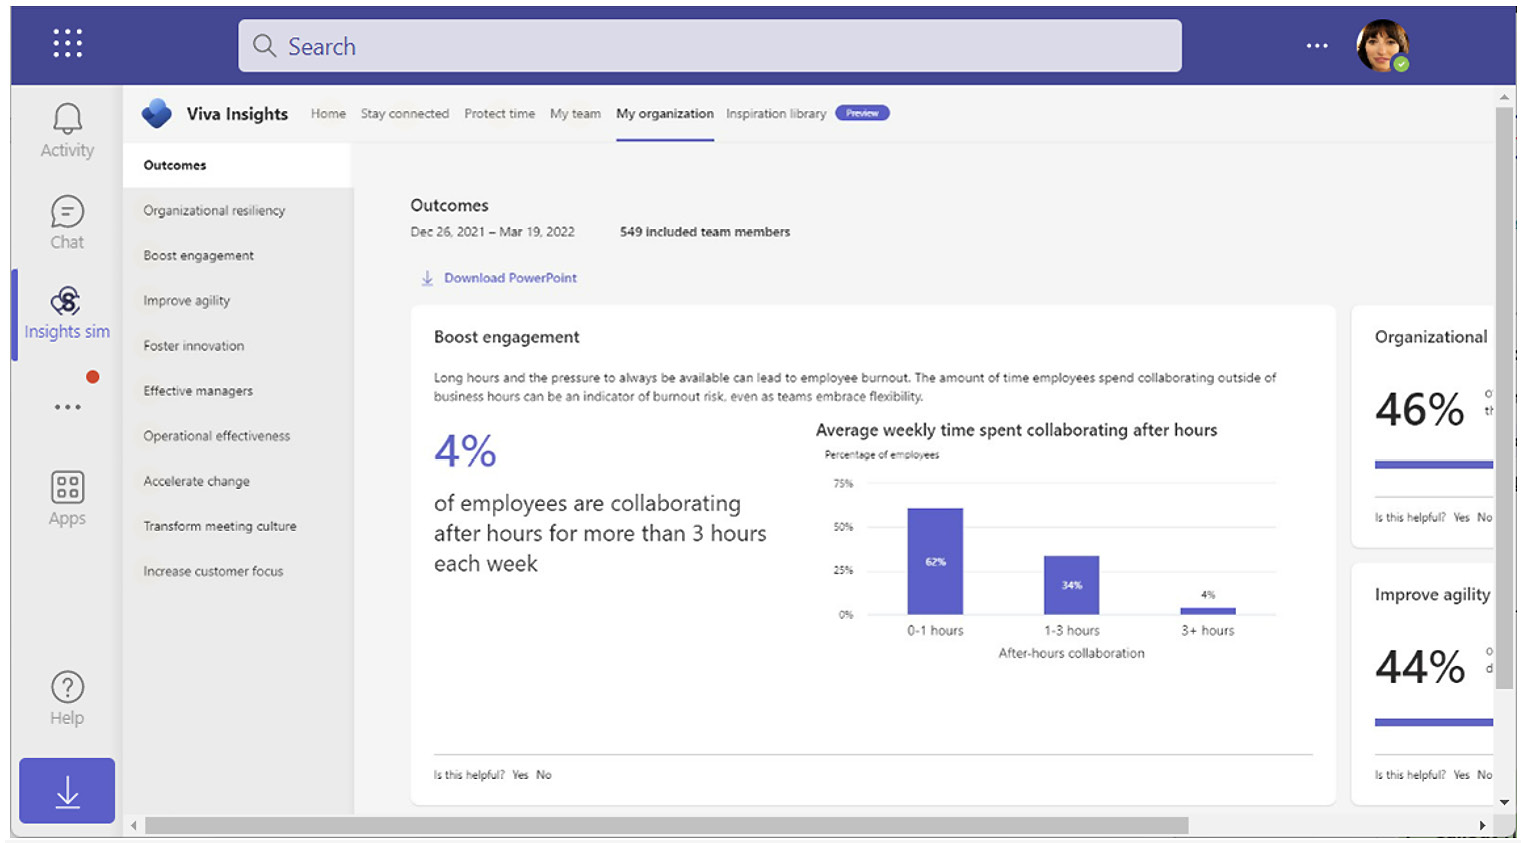Open the Inspiration library tab
Image resolution: width=1526 pixels, height=843 pixels.
pos(776,114)
